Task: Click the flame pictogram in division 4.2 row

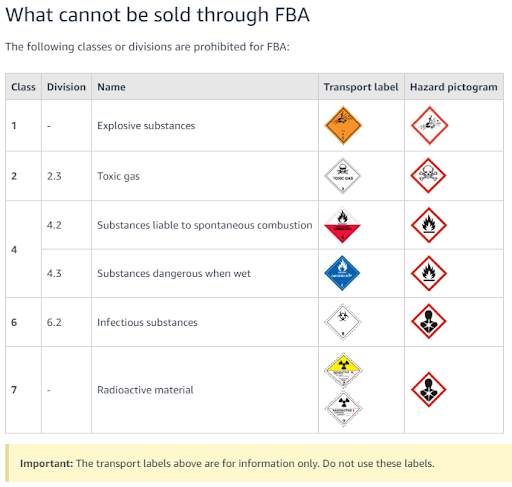Action: [x=429, y=225]
